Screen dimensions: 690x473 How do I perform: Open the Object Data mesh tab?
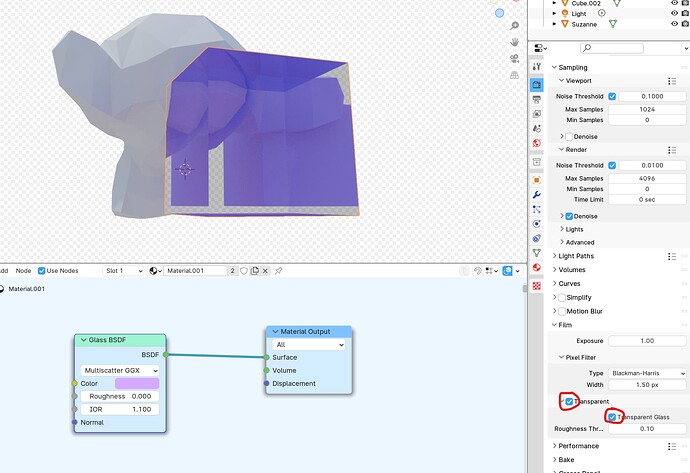(536, 253)
